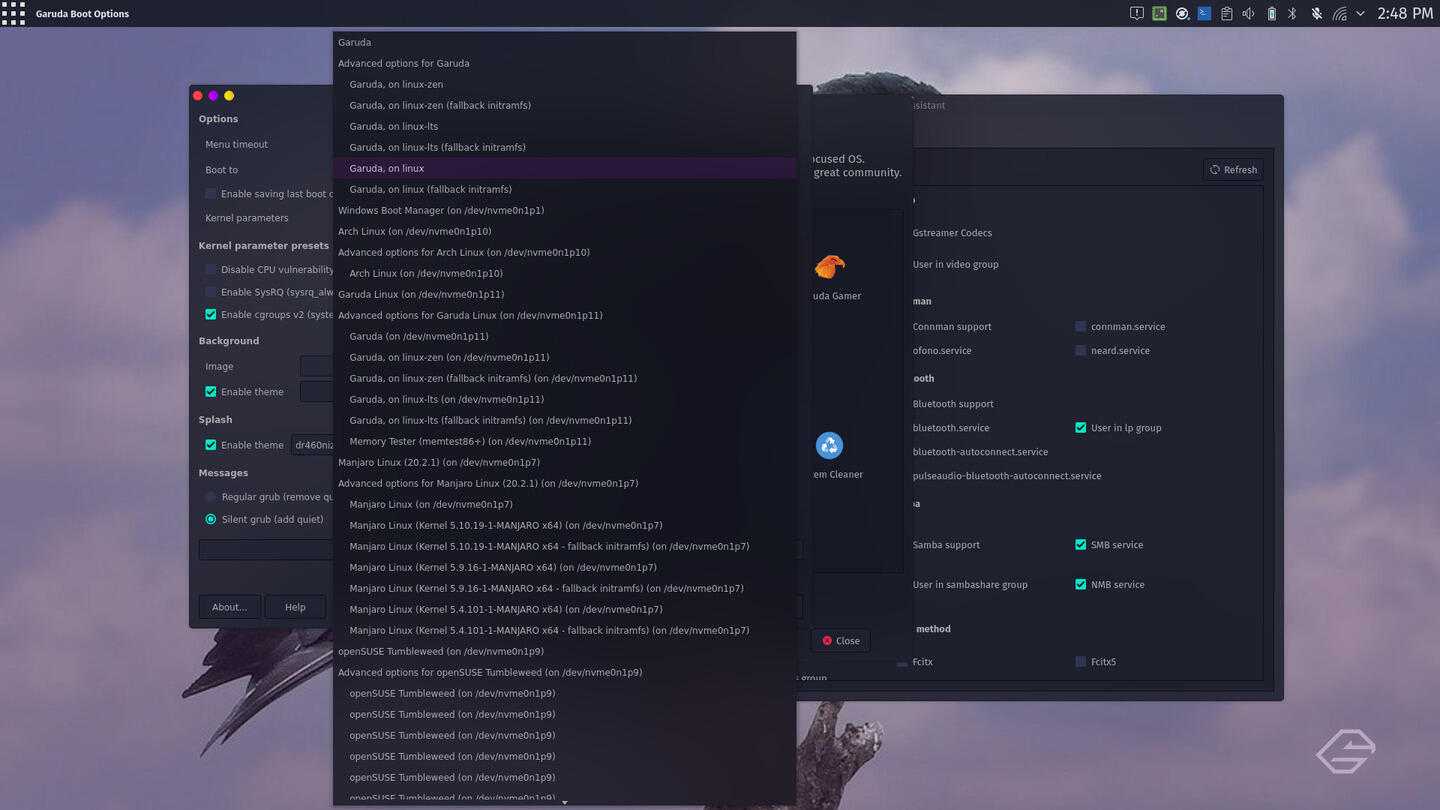Image resolution: width=1440 pixels, height=810 pixels.
Task: Choose 'Memory Tester (memtest86+)' entry
Action: coord(565,441)
